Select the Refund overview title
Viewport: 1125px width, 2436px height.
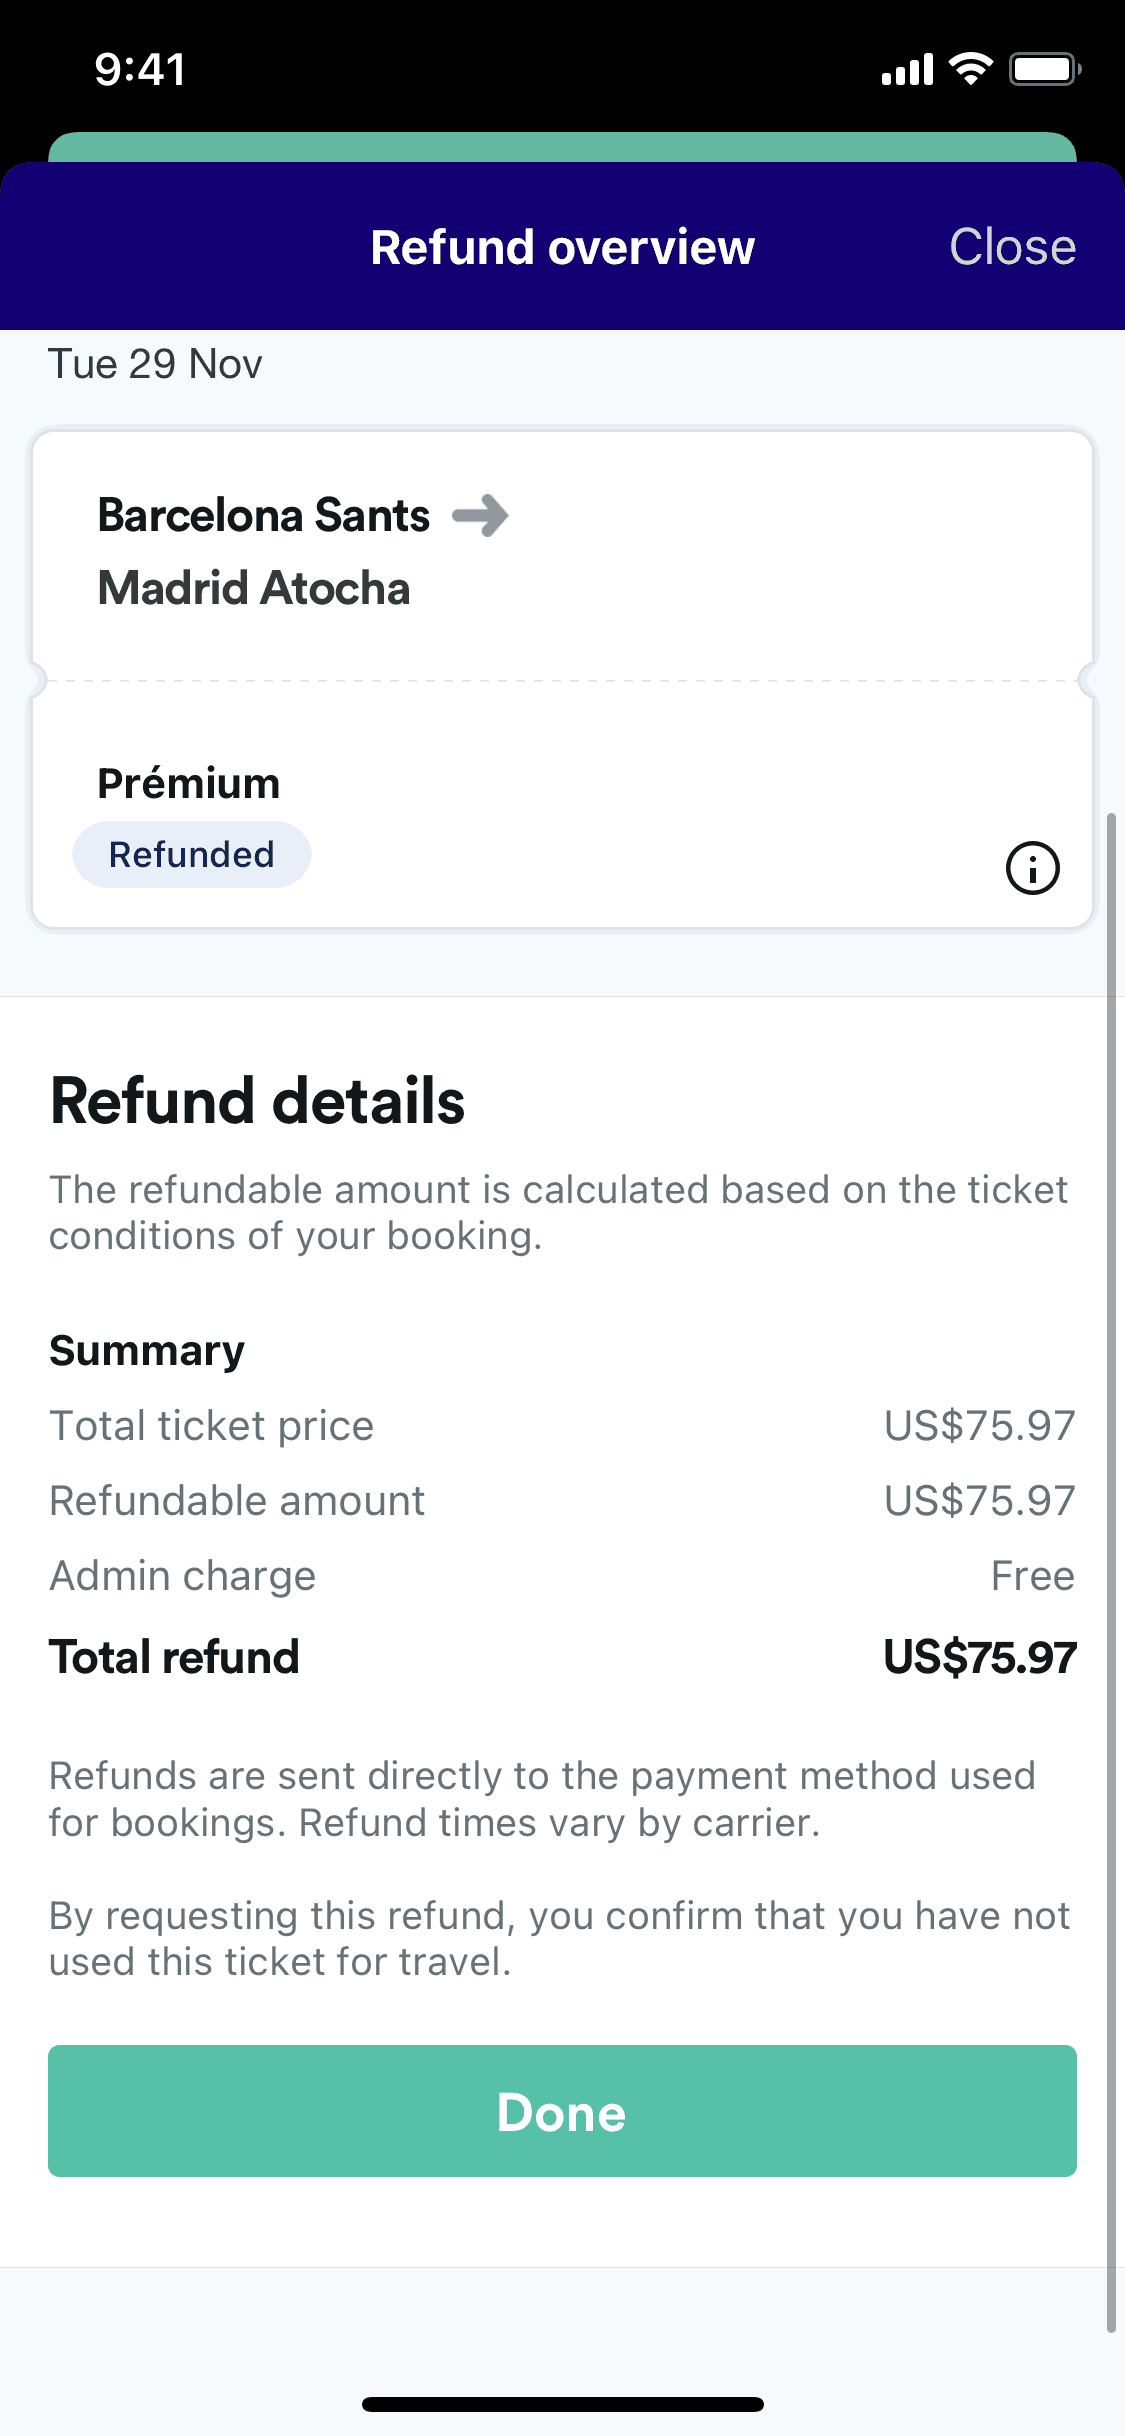(x=562, y=246)
